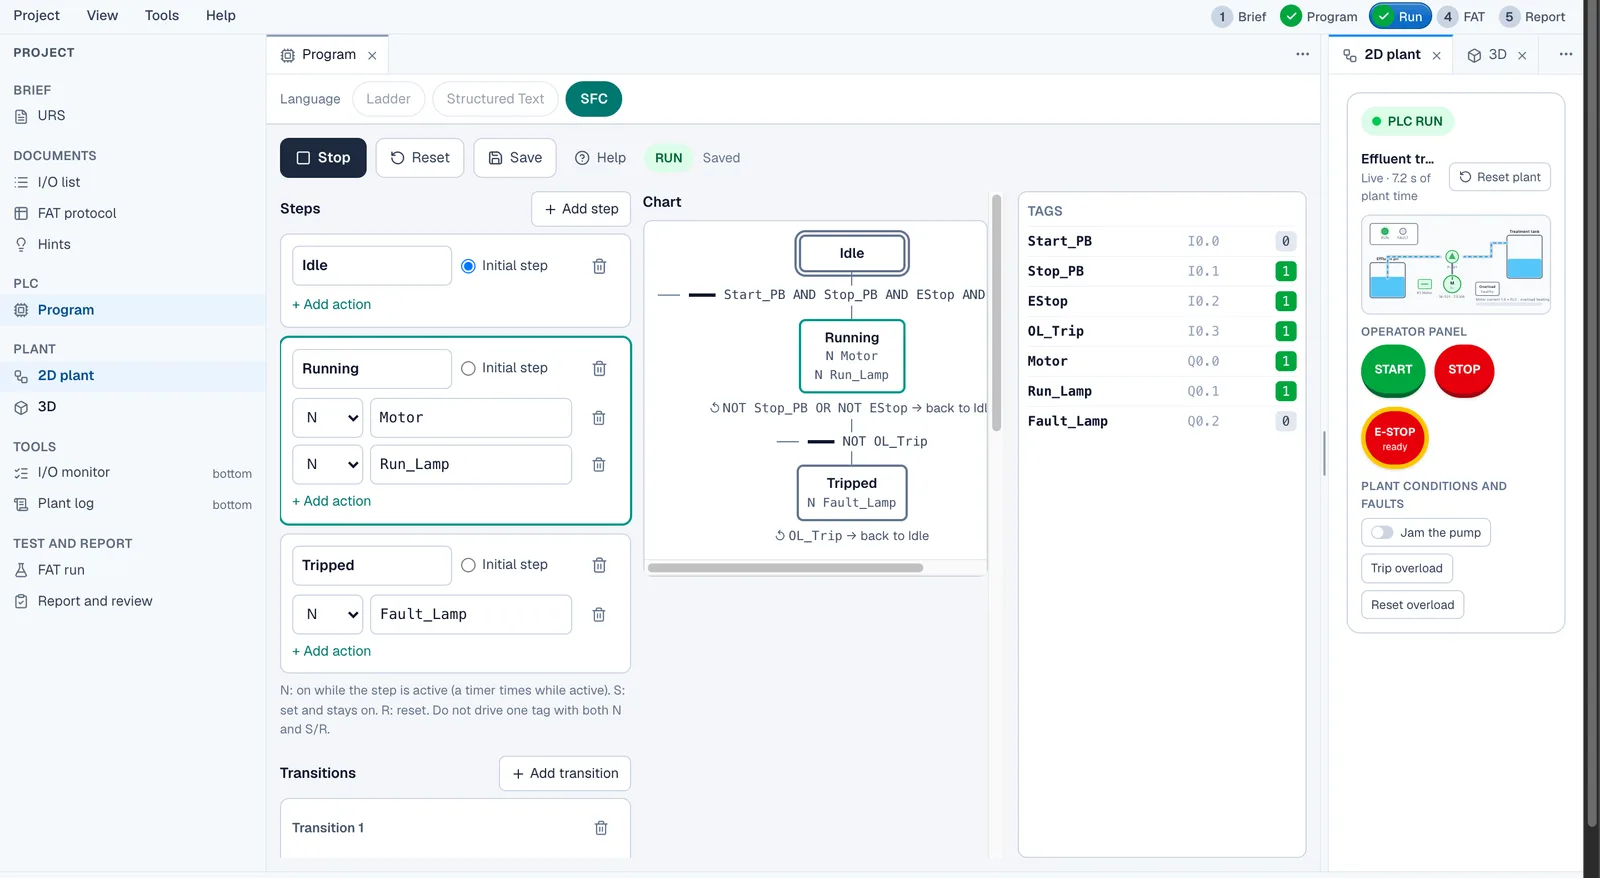This screenshot has width=1600, height=878.
Task: Click the chart horizontal scrollbar
Action: tap(785, 568)
